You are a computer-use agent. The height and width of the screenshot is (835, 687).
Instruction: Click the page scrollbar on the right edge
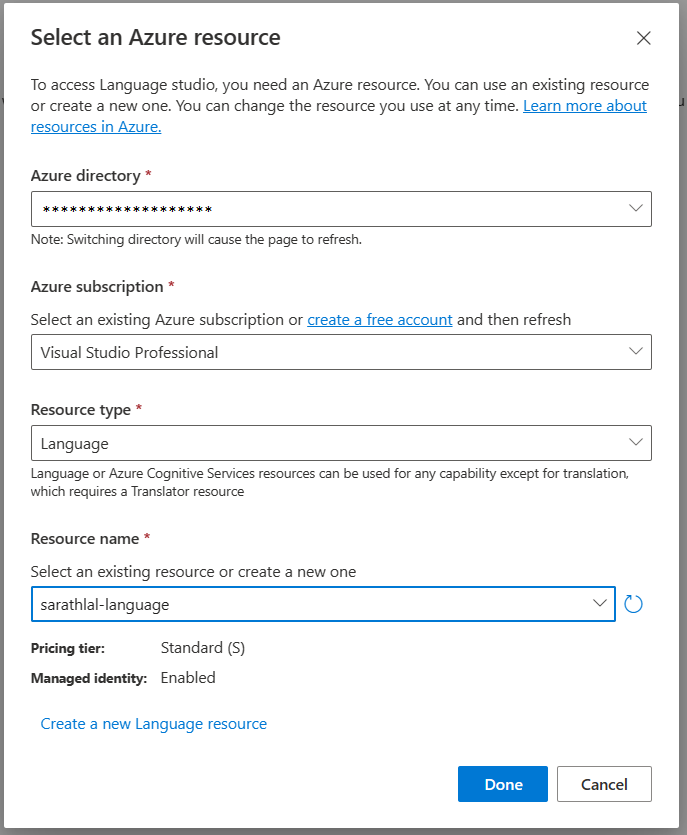[681, 400]
